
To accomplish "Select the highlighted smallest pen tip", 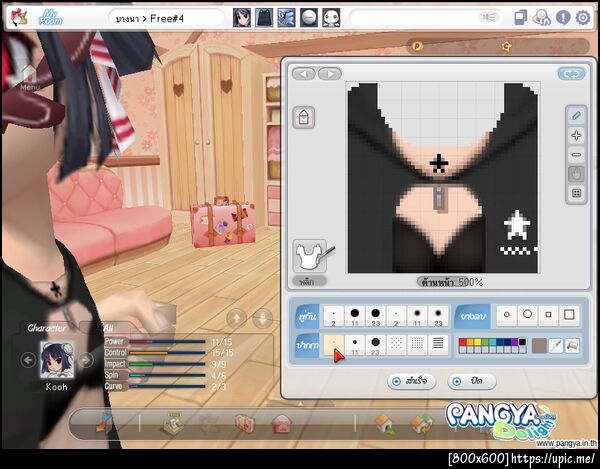I will [334, 345].
